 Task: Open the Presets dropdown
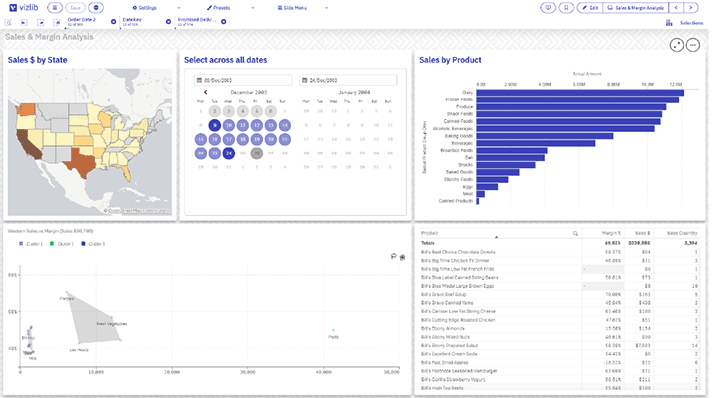pyautogui.click(x=219, y=8)
